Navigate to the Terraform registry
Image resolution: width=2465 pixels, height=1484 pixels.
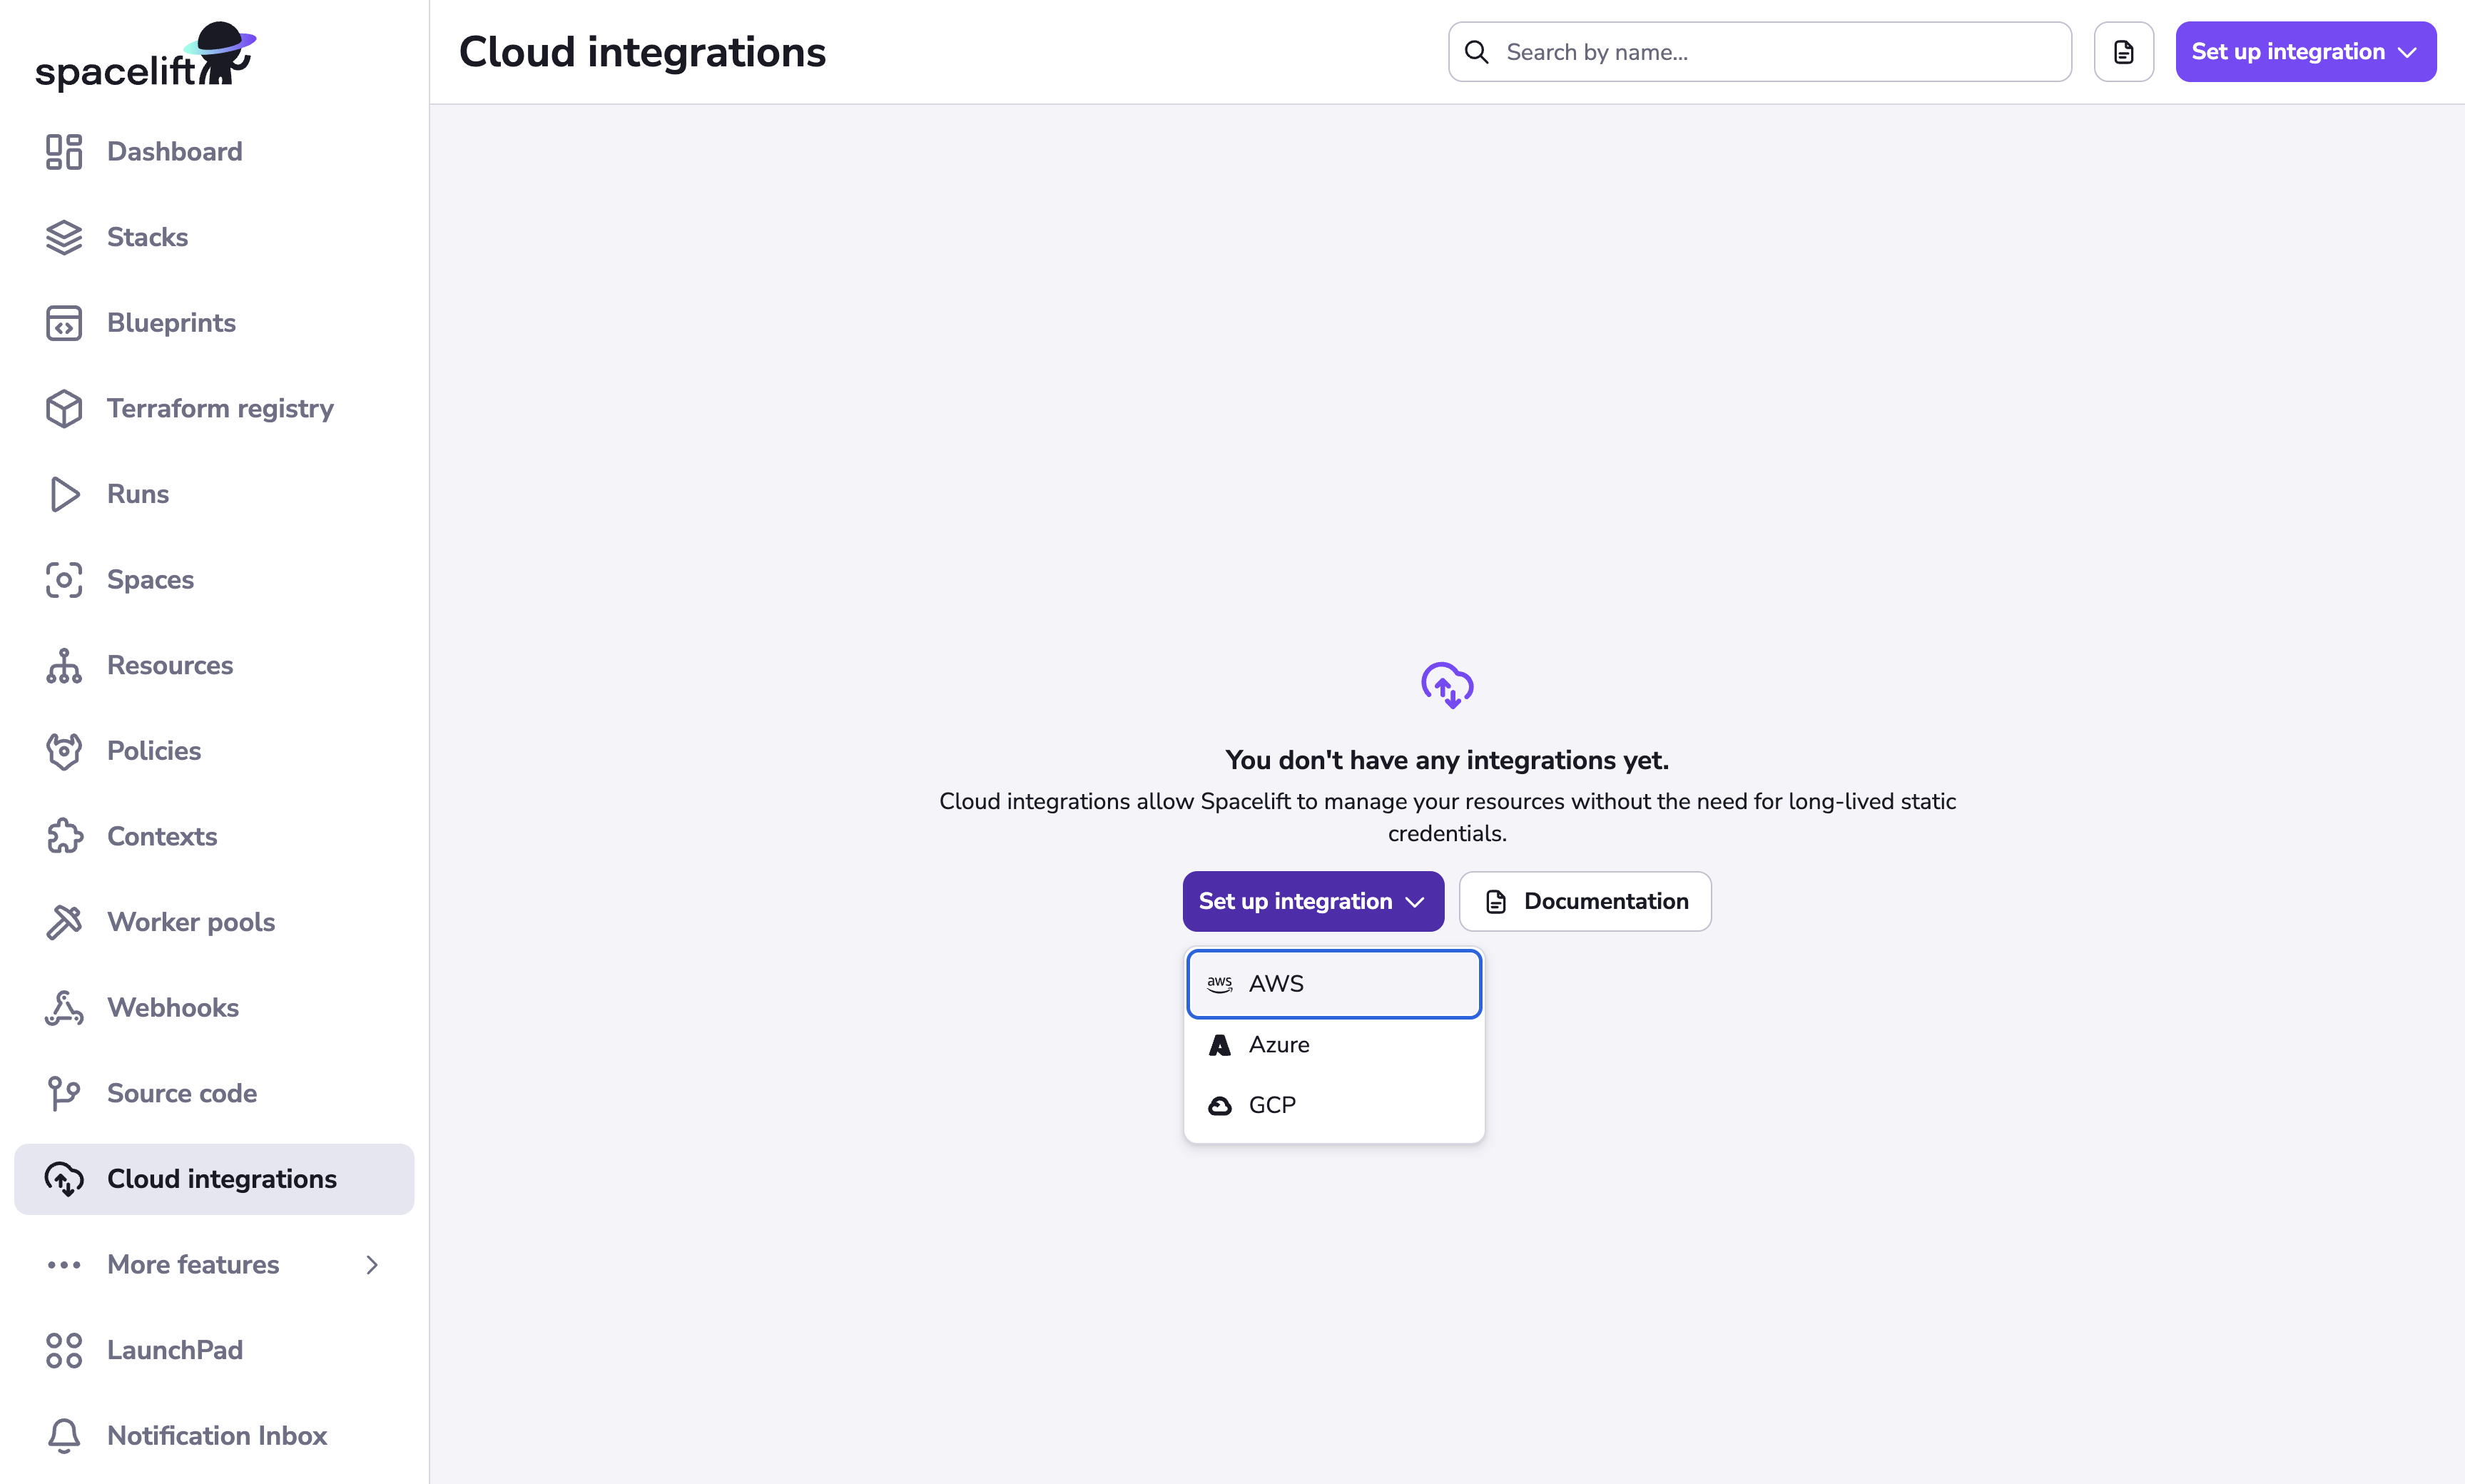tap(220, 408)
